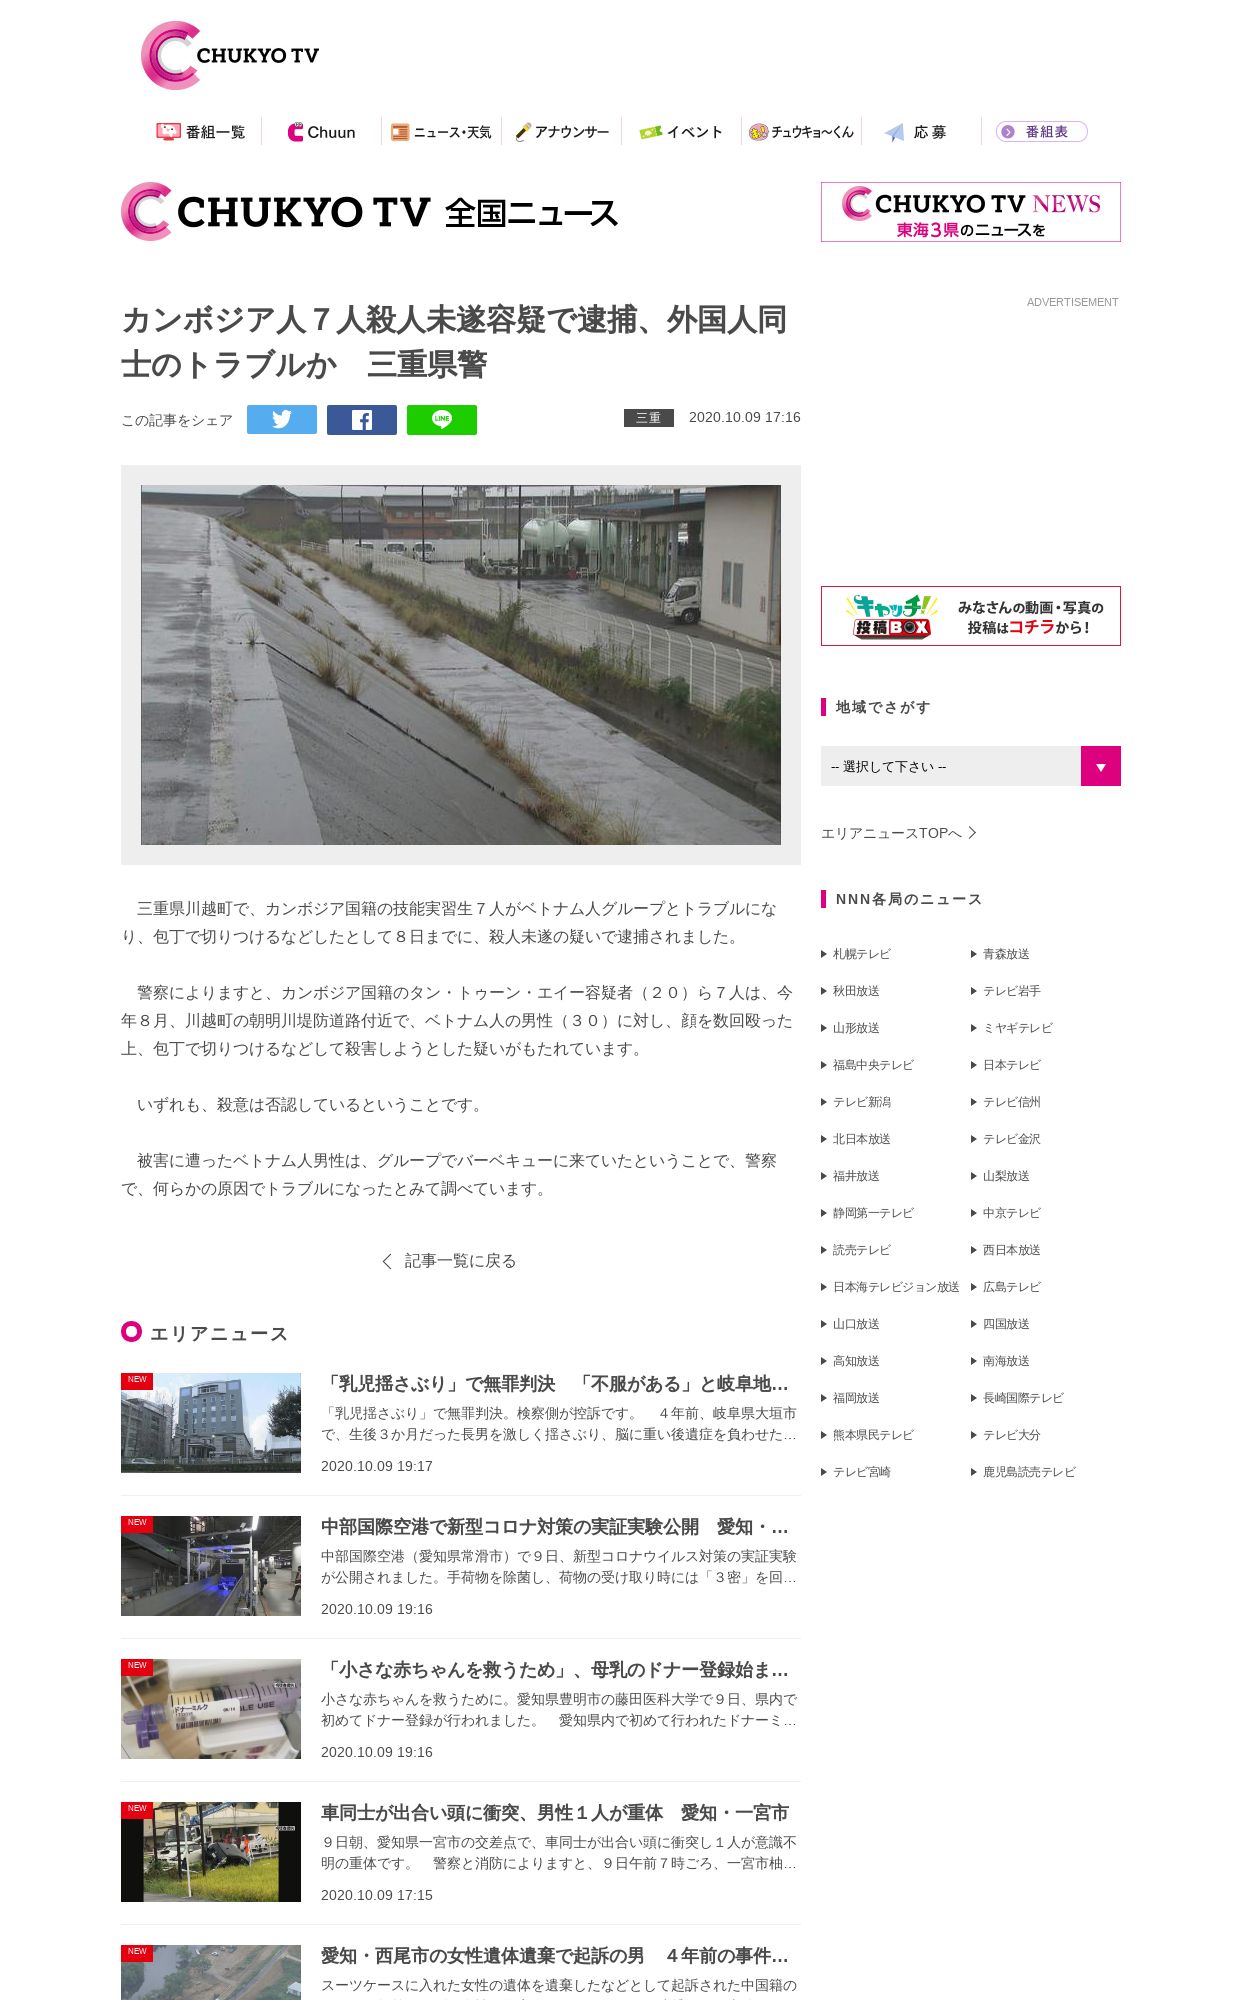Open the 四国放送 news link
1242x2000 pixels.
tap(1000, 1324)
